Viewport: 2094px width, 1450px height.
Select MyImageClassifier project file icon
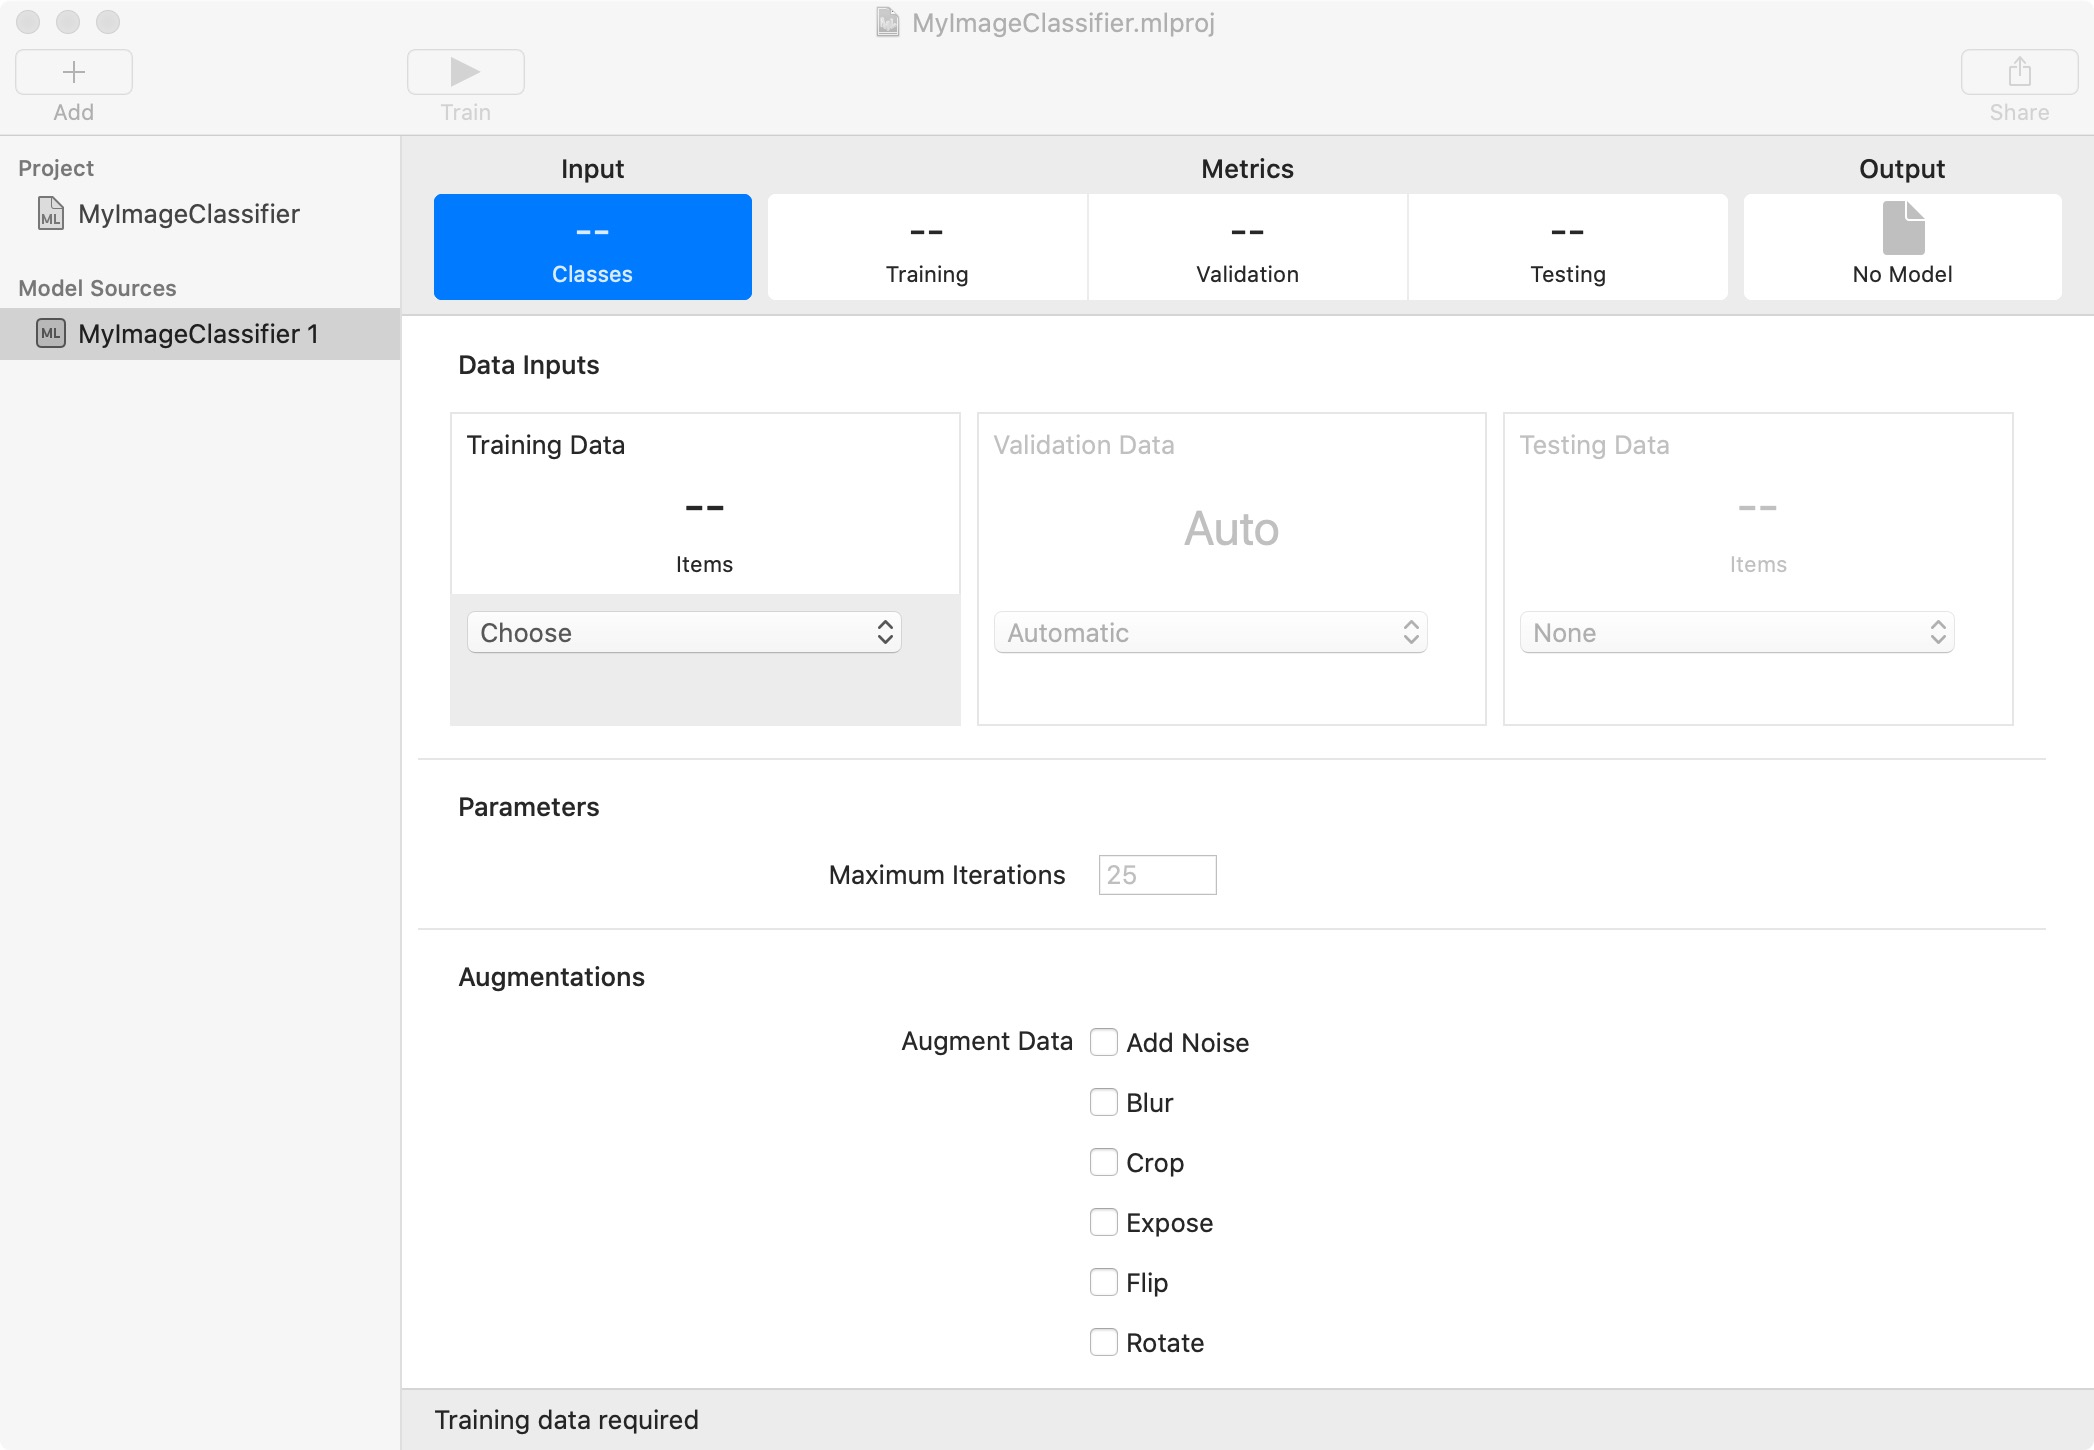tap(50, 214)
